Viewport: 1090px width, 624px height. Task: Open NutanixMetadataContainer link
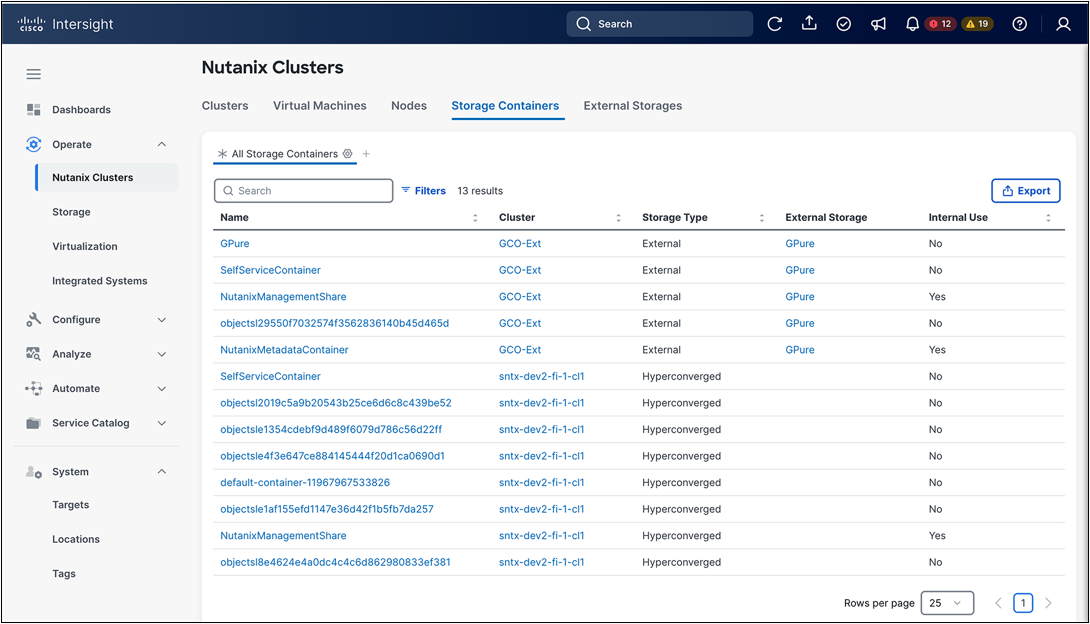pyautogui.click(x=284, y=350)
